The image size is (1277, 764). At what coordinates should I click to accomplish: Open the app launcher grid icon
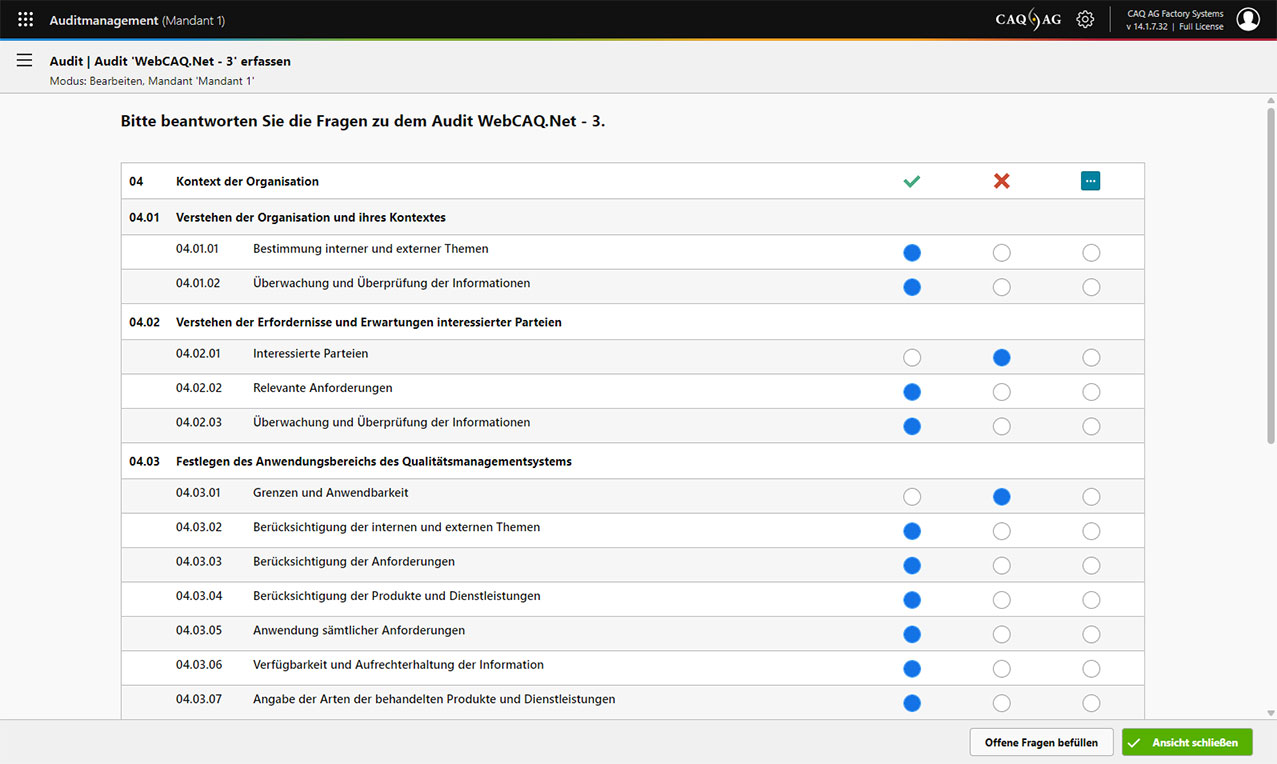[26, 20]
